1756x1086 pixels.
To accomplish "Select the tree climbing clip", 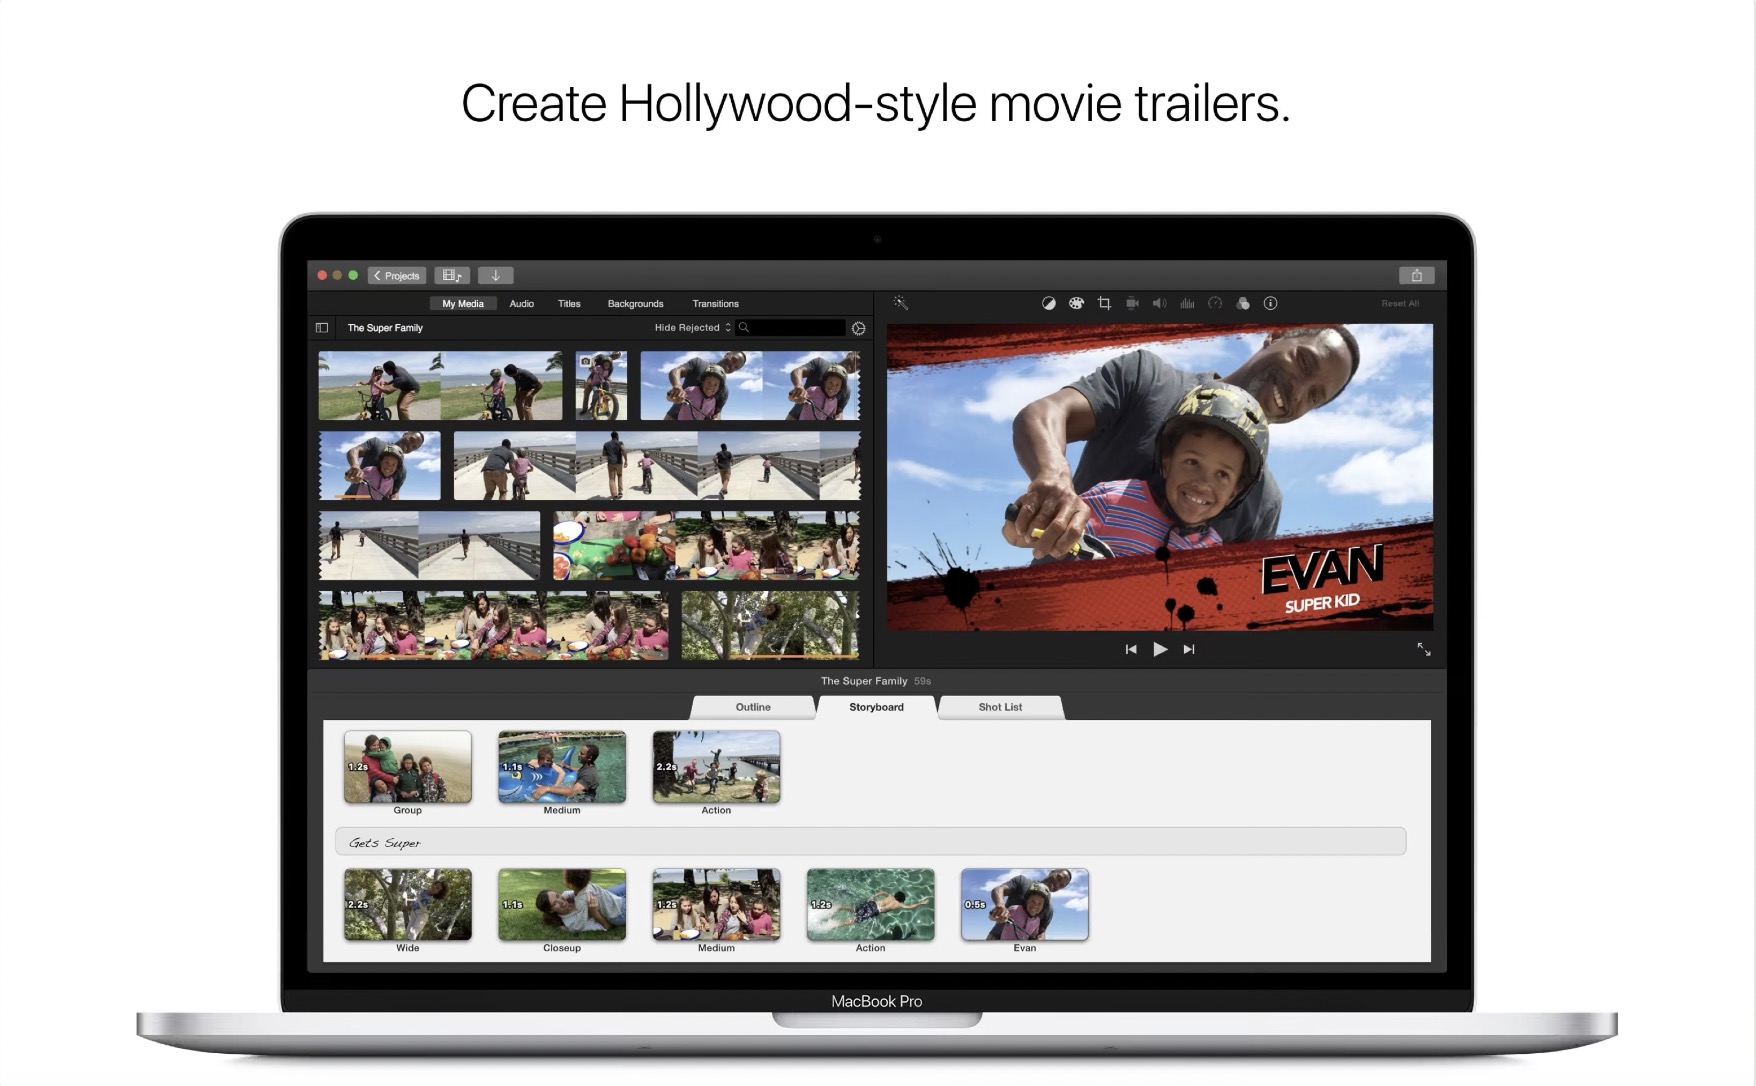I will (x=770, y=625).
